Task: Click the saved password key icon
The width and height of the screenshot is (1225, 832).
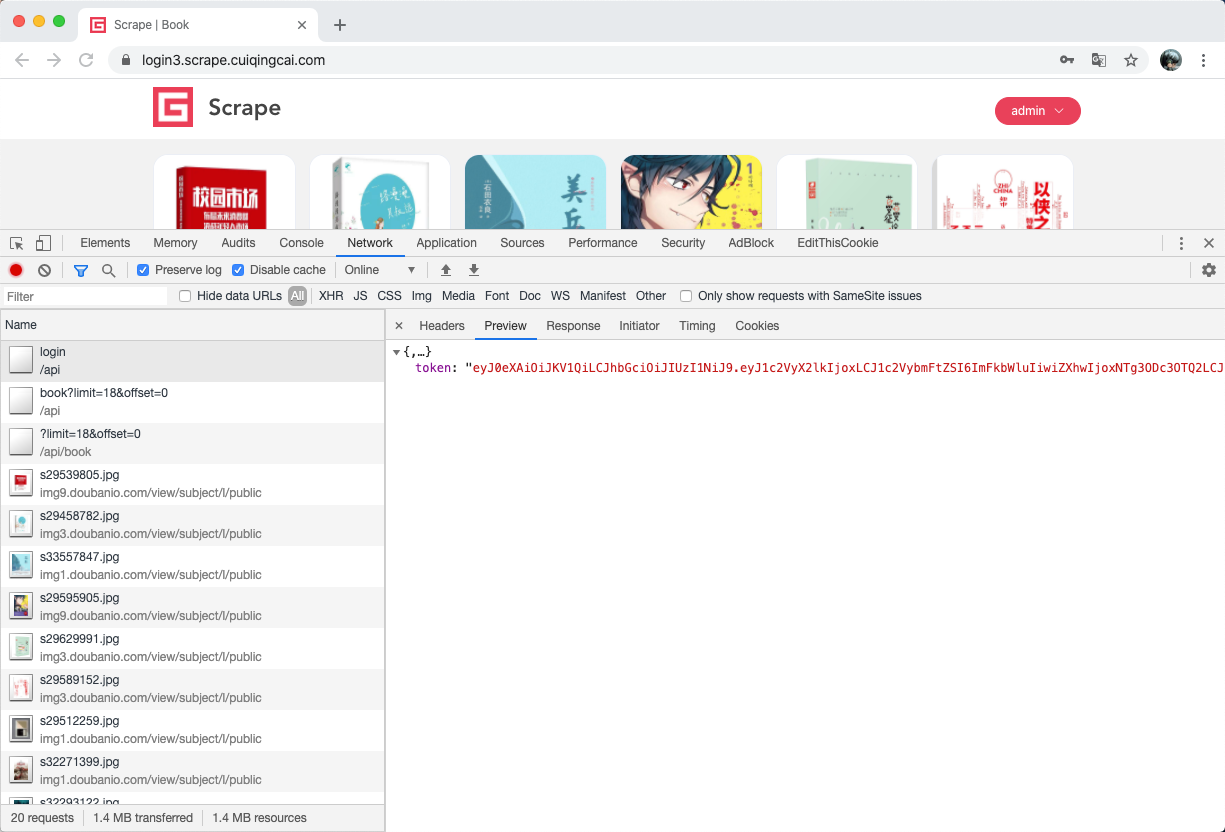Action: 1067,60
